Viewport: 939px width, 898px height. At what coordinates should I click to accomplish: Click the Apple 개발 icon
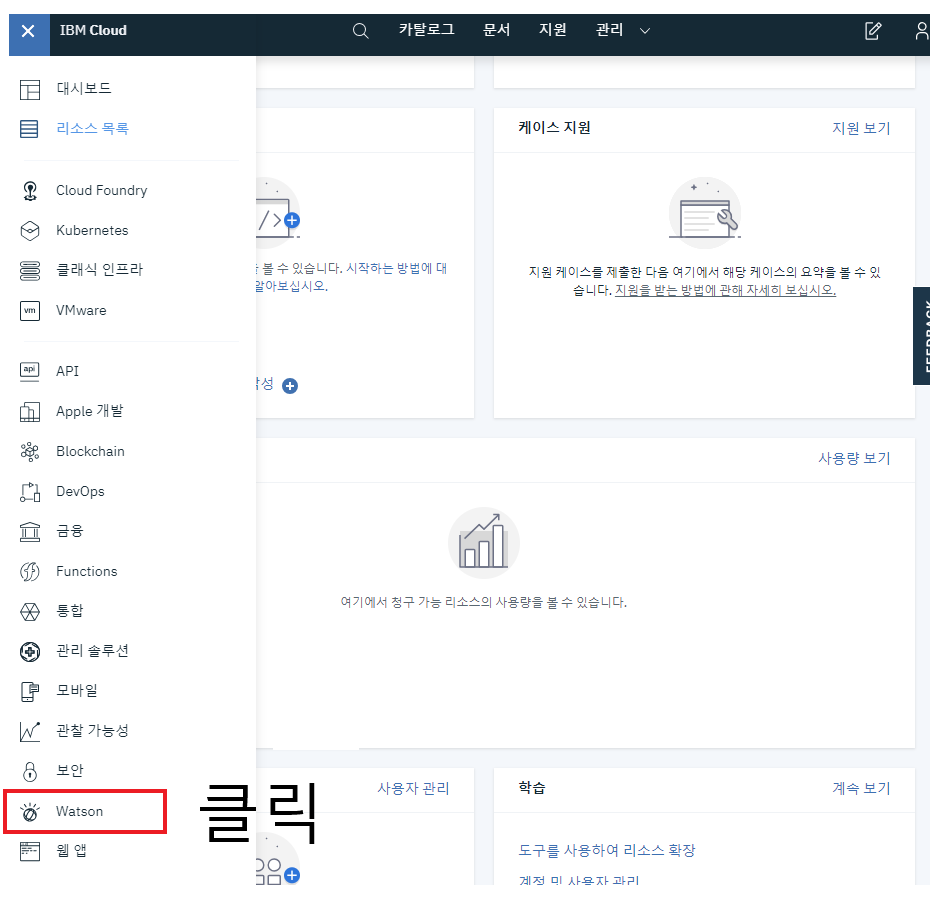30,412
